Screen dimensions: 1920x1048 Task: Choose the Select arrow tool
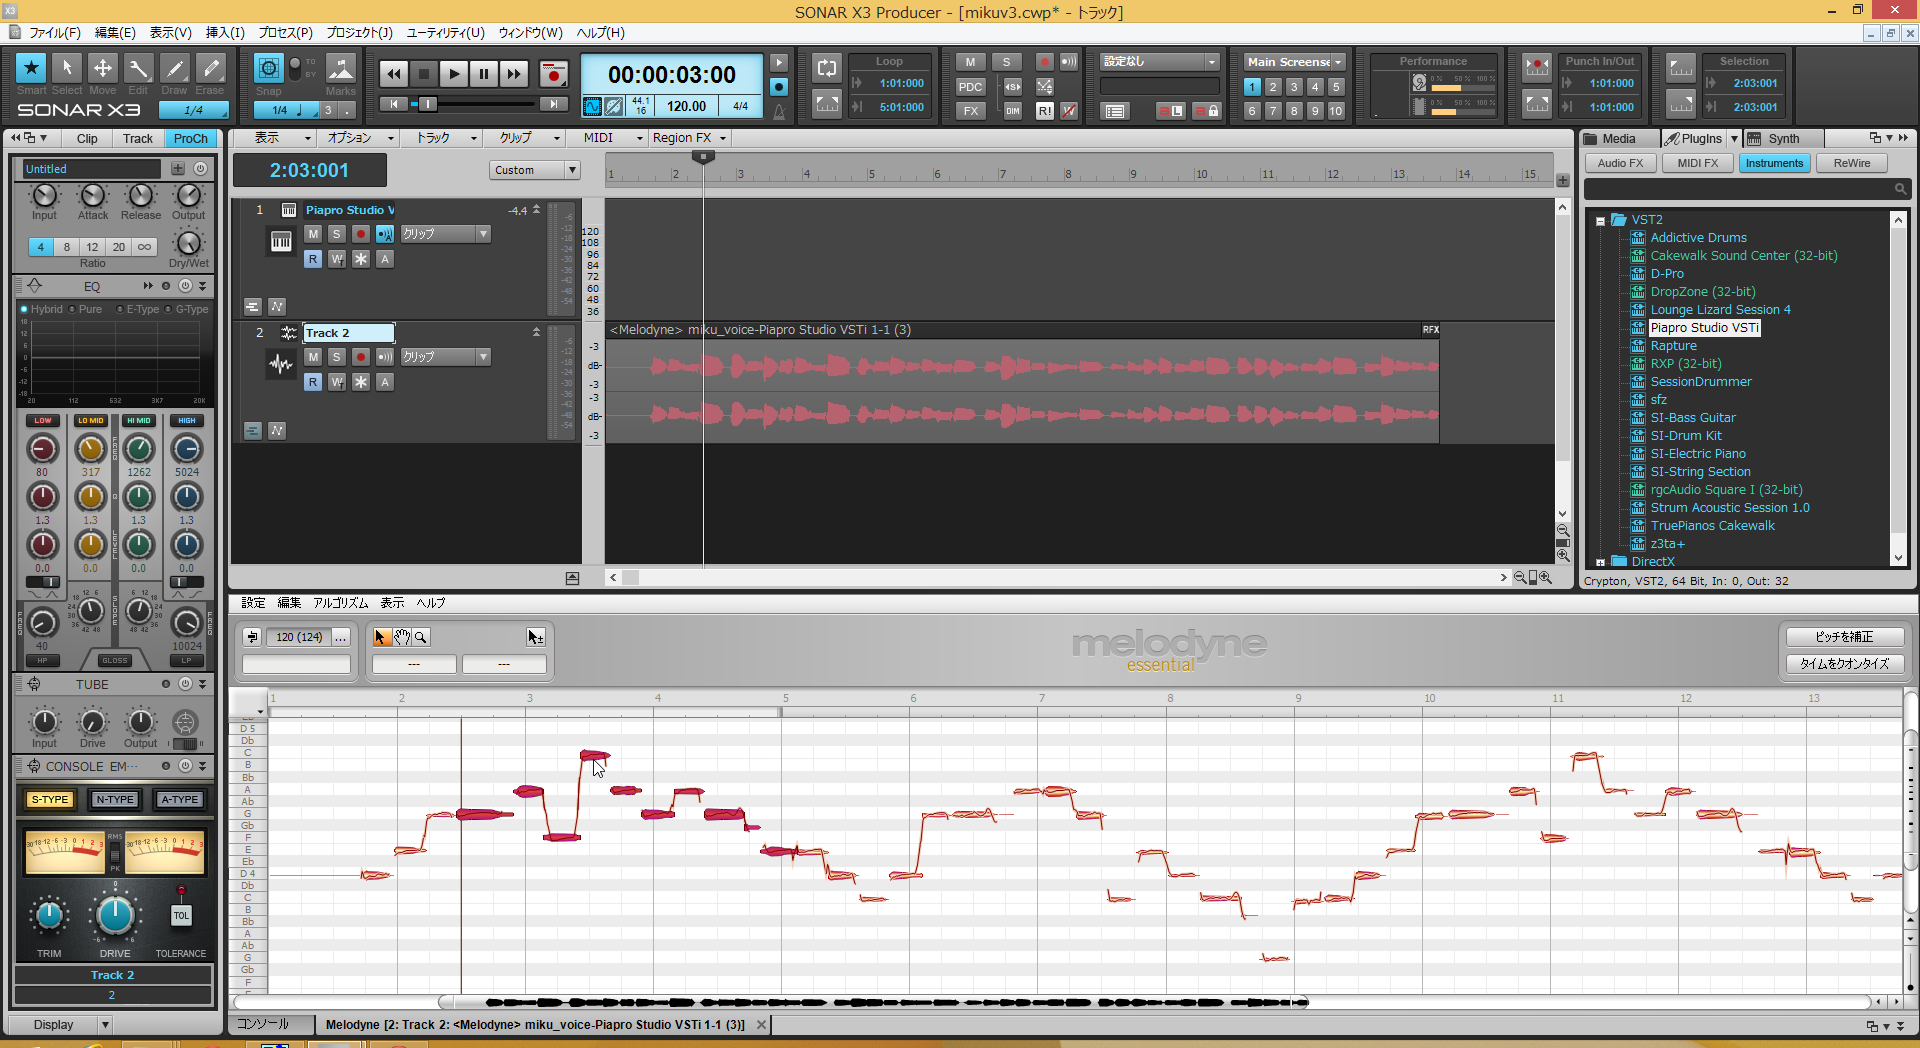[67, 68]
